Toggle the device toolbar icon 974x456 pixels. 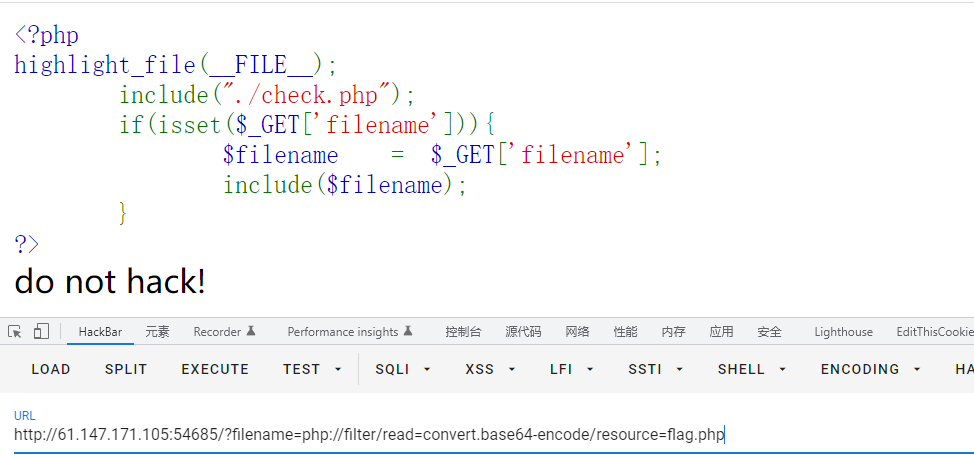coord(41,332)
